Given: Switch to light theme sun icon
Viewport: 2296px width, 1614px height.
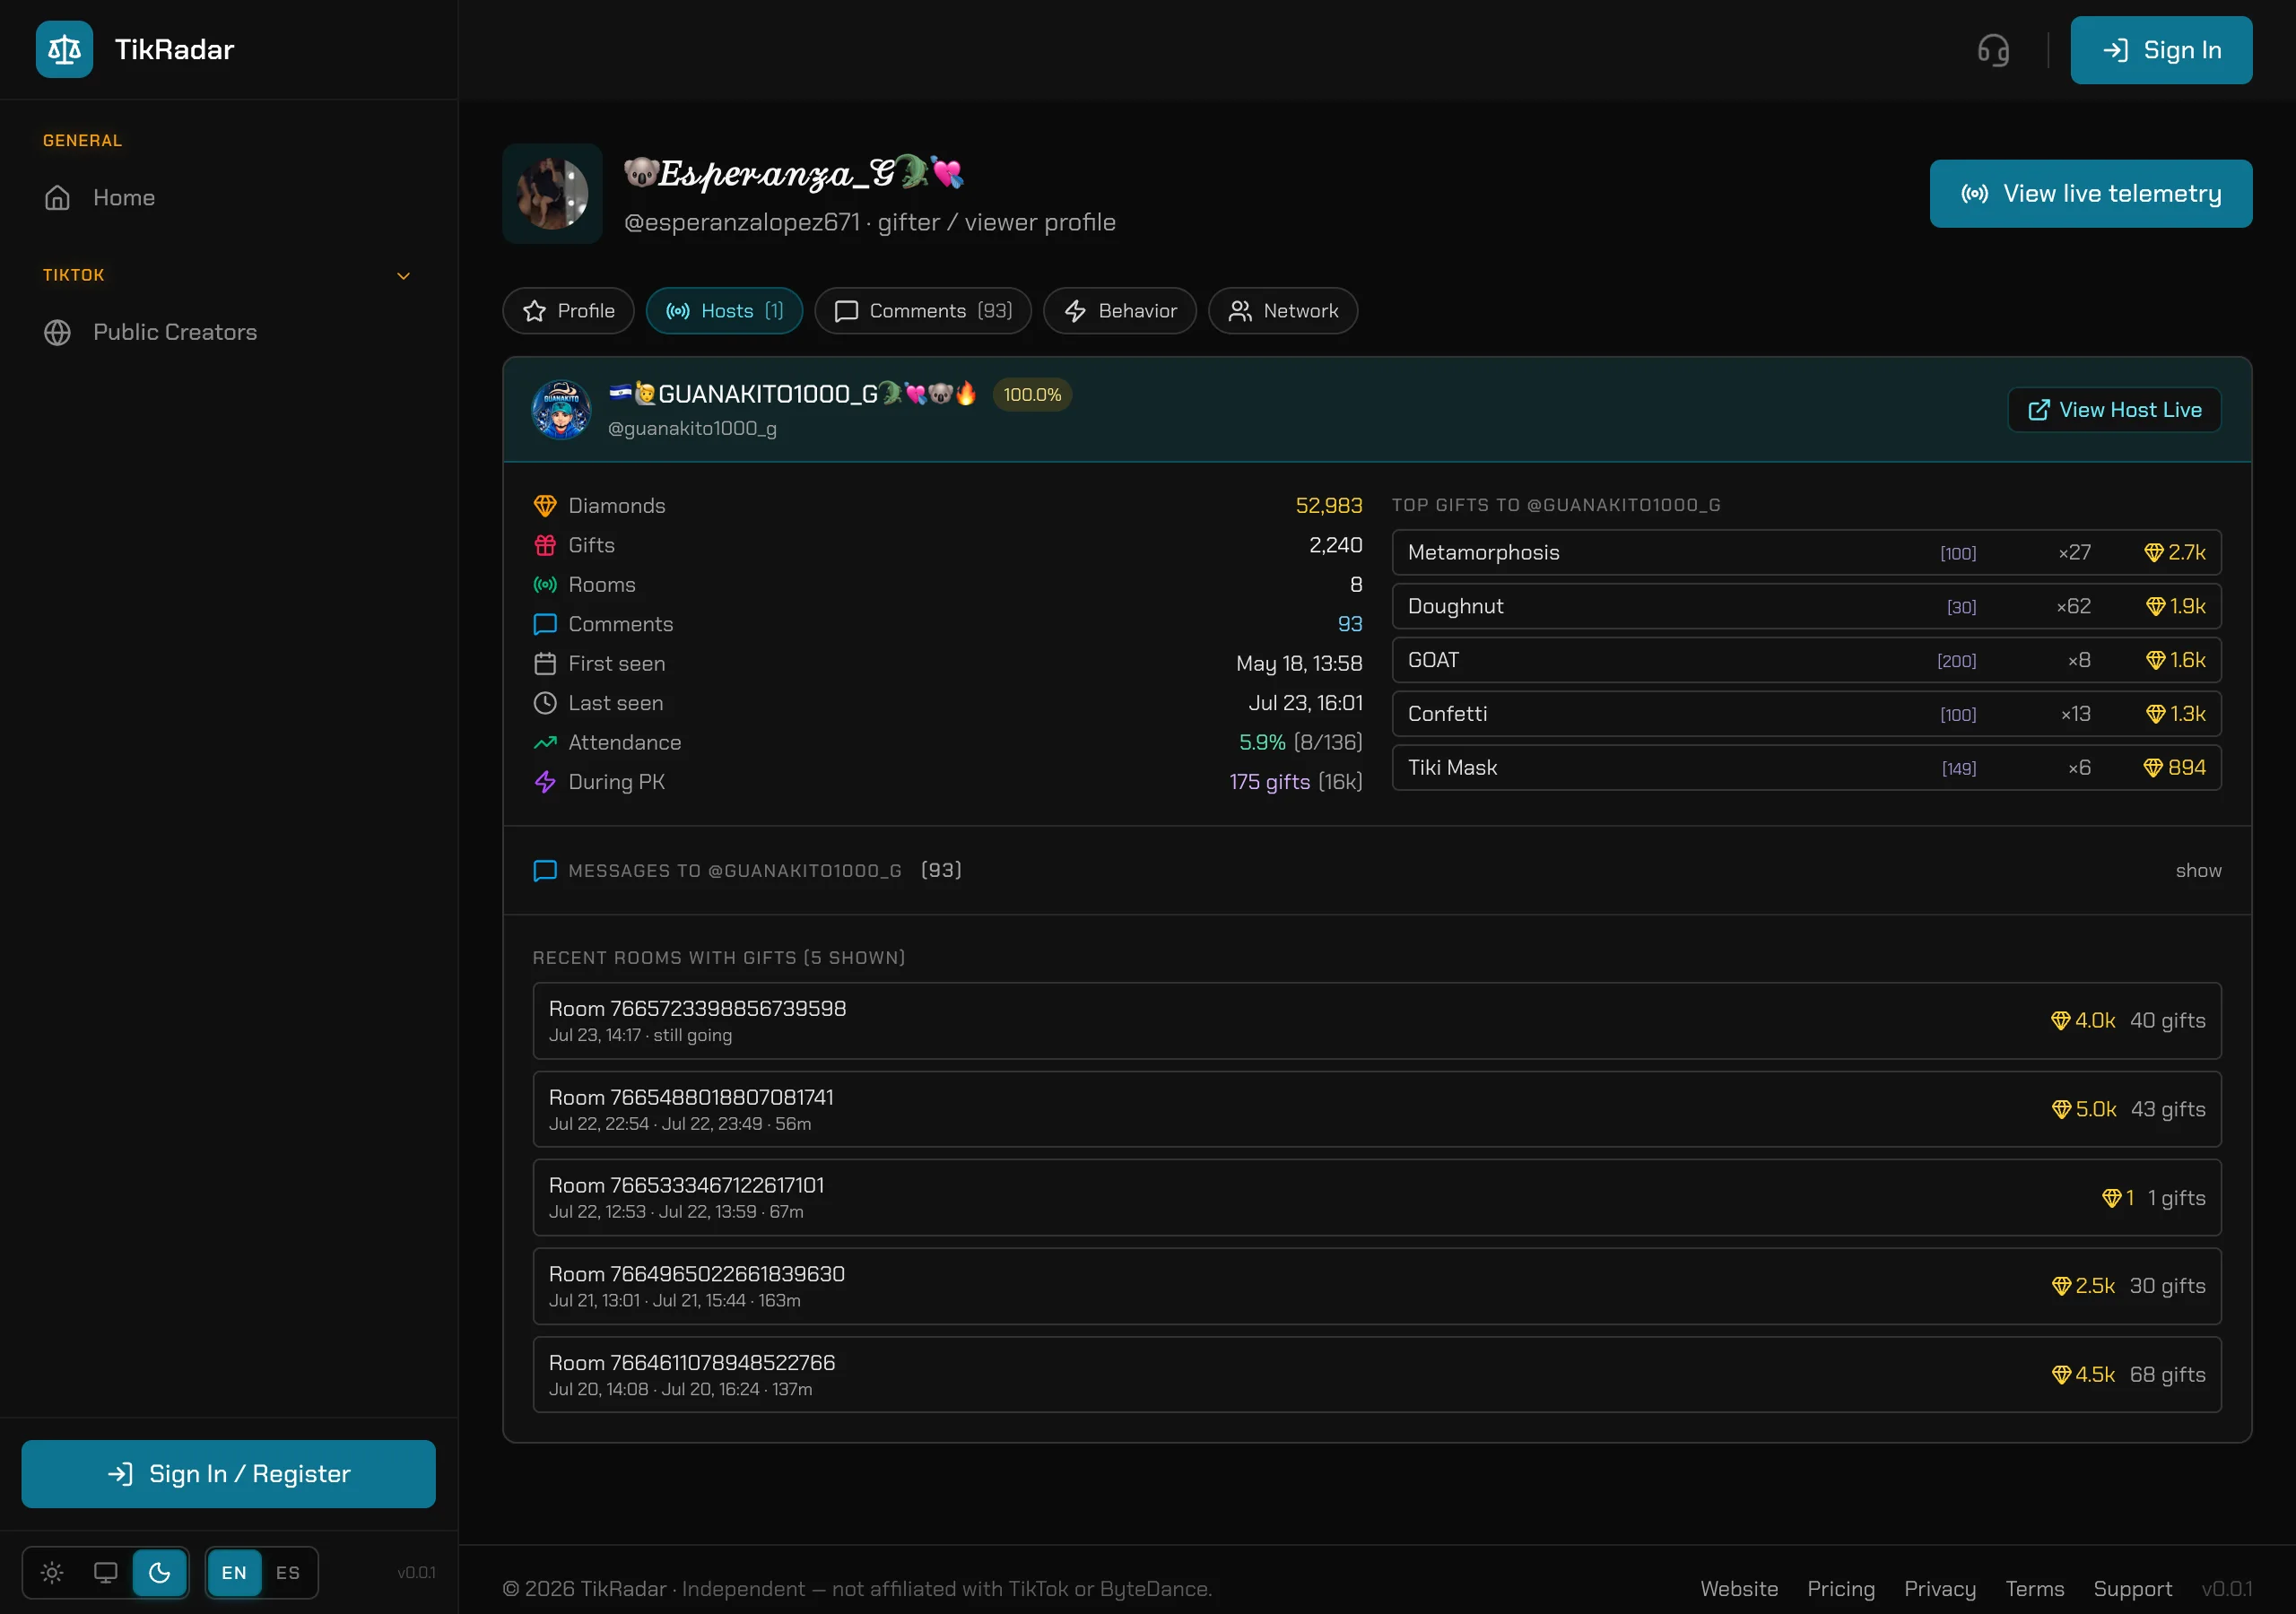Looking at the screenshot, I should point(52,1573).
